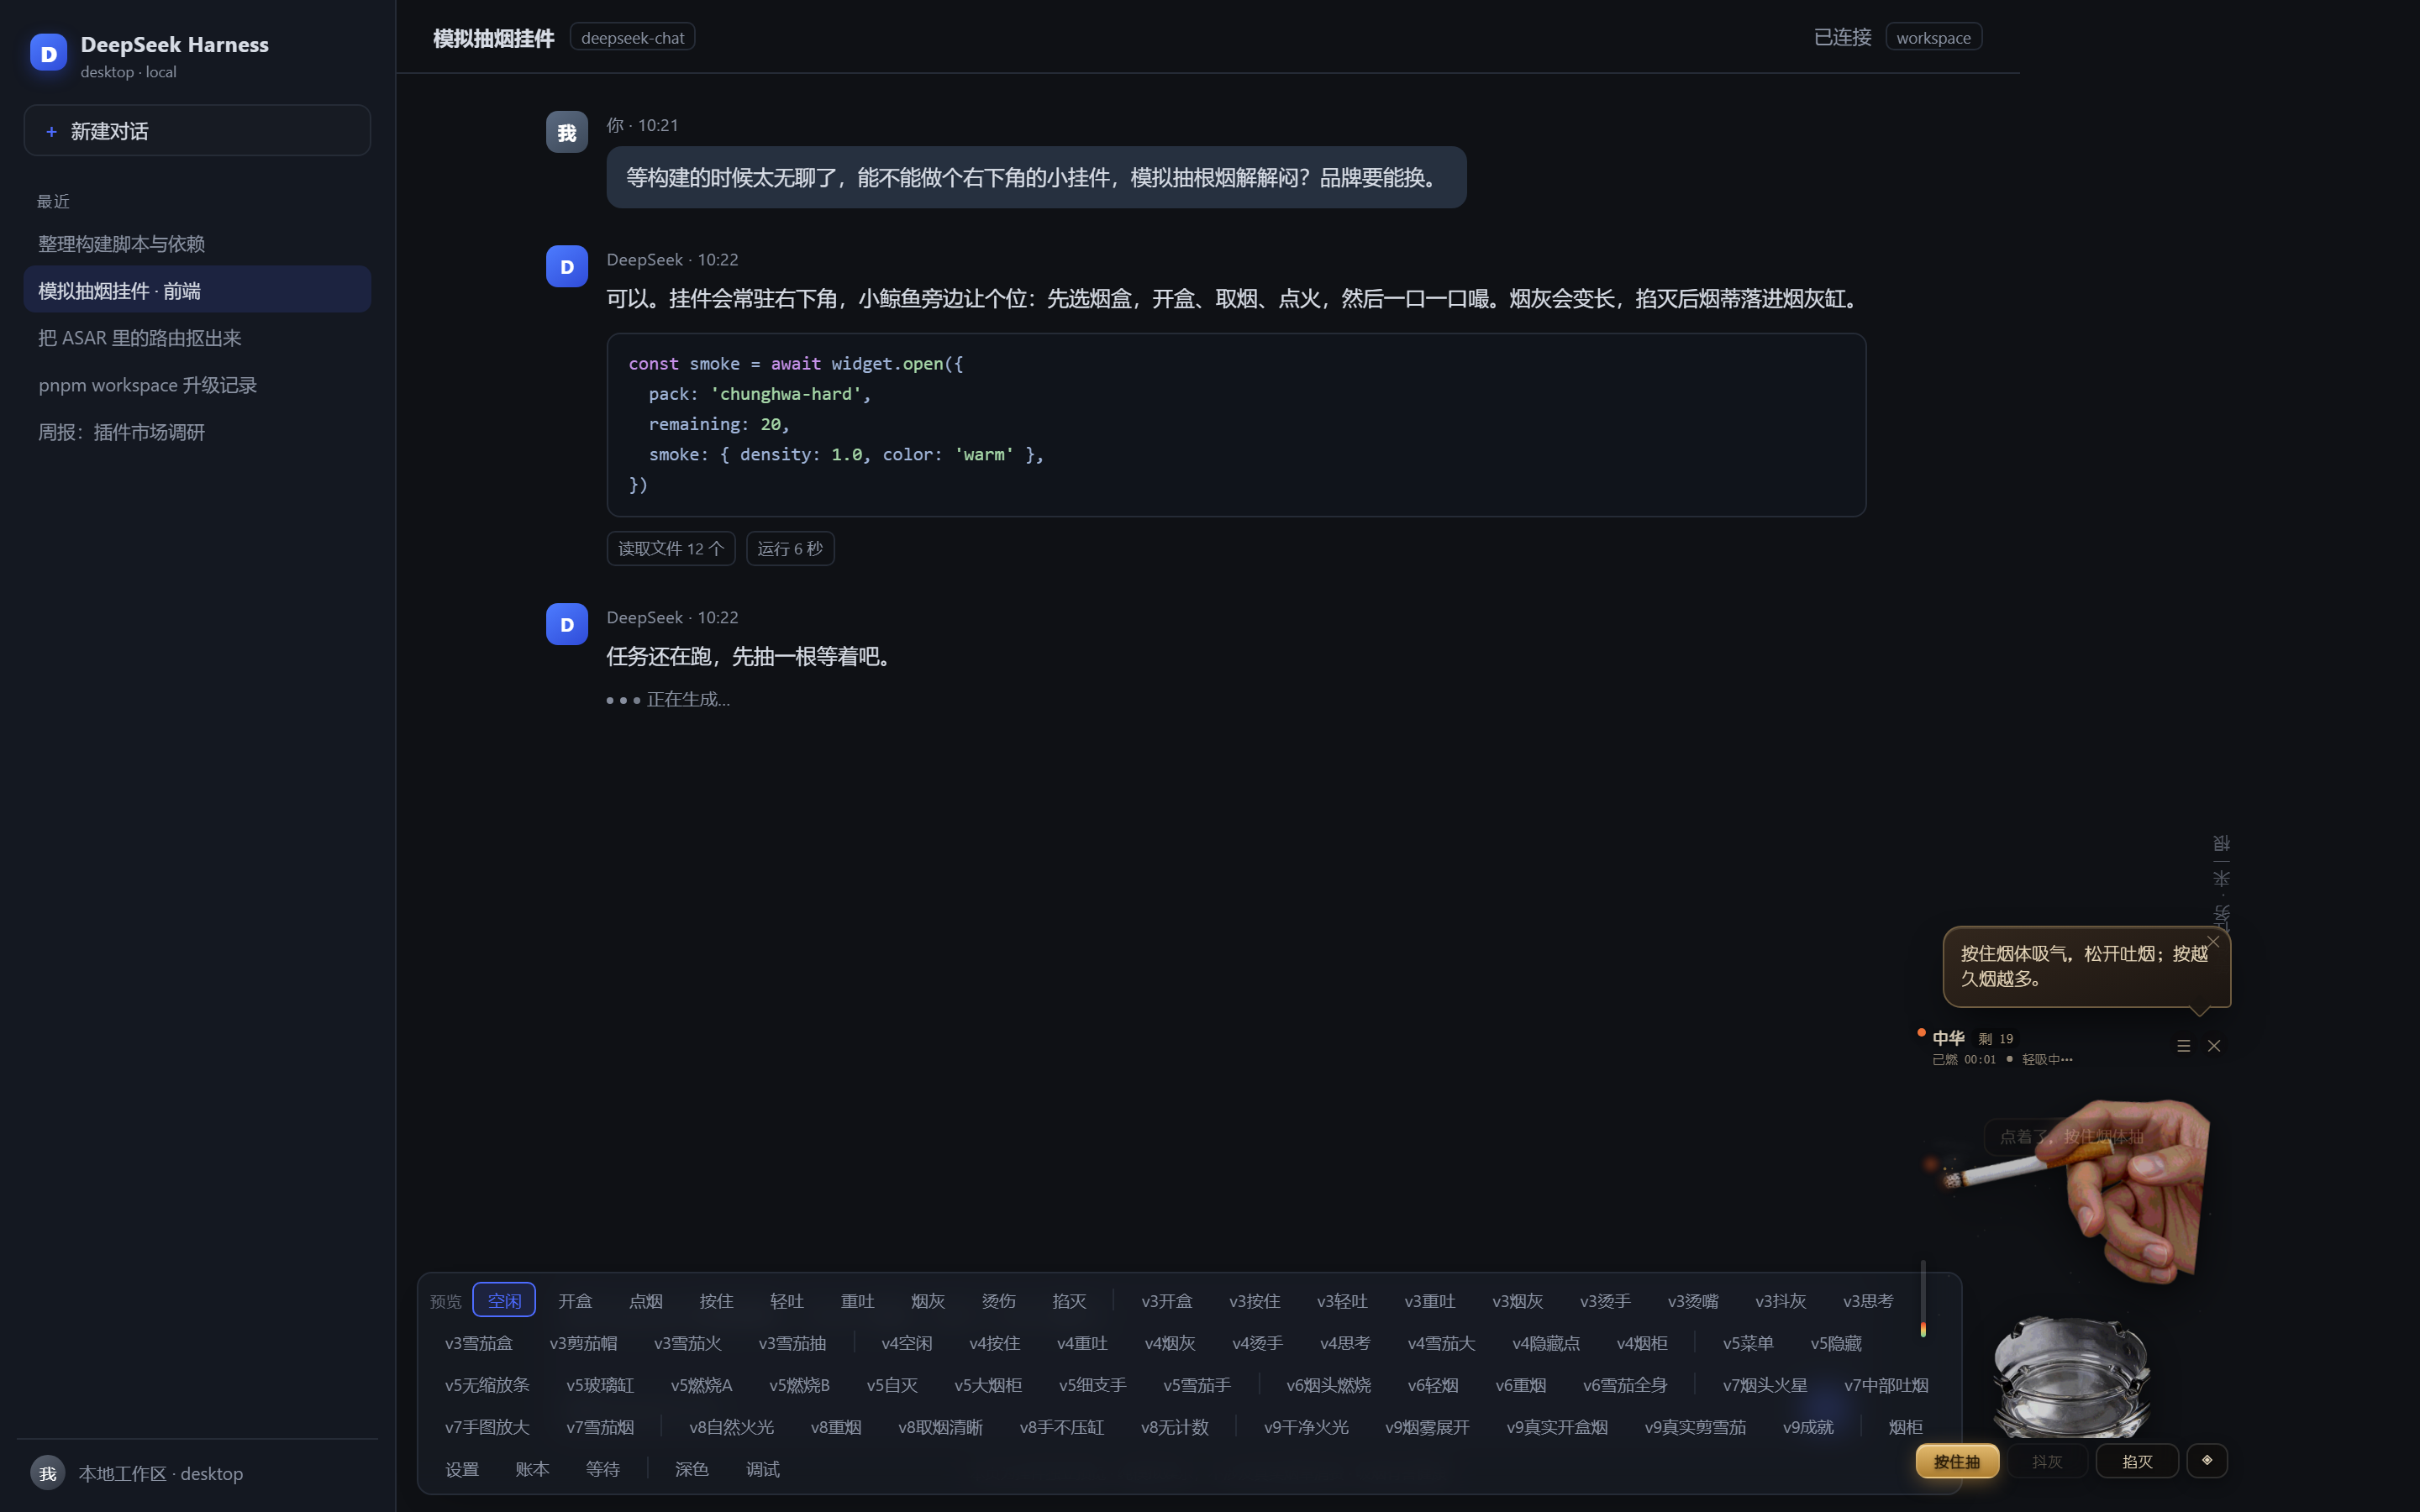The image size is (2420, 1512).
Task: Select the v9真实剪雪茄 preview chip
Action: click(x=1695, y=1426)
